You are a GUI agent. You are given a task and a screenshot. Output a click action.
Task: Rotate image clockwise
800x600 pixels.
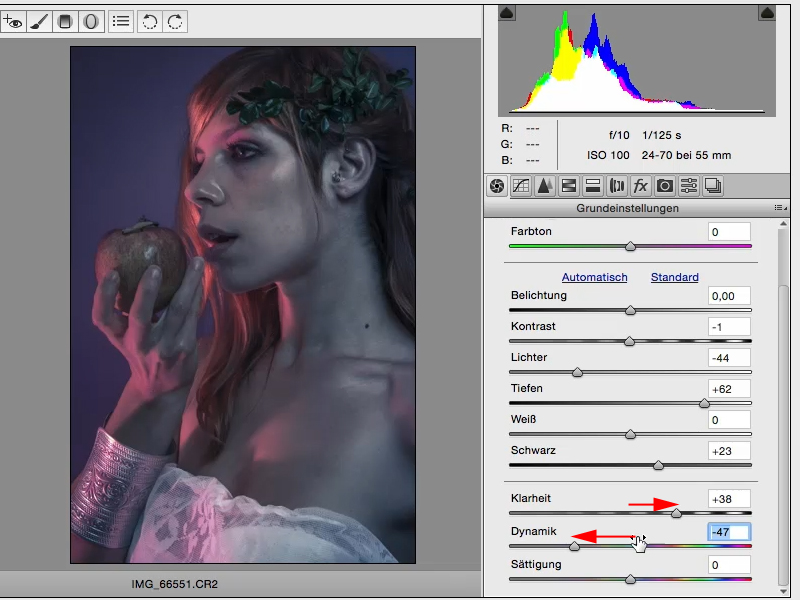tap(175, 20)
